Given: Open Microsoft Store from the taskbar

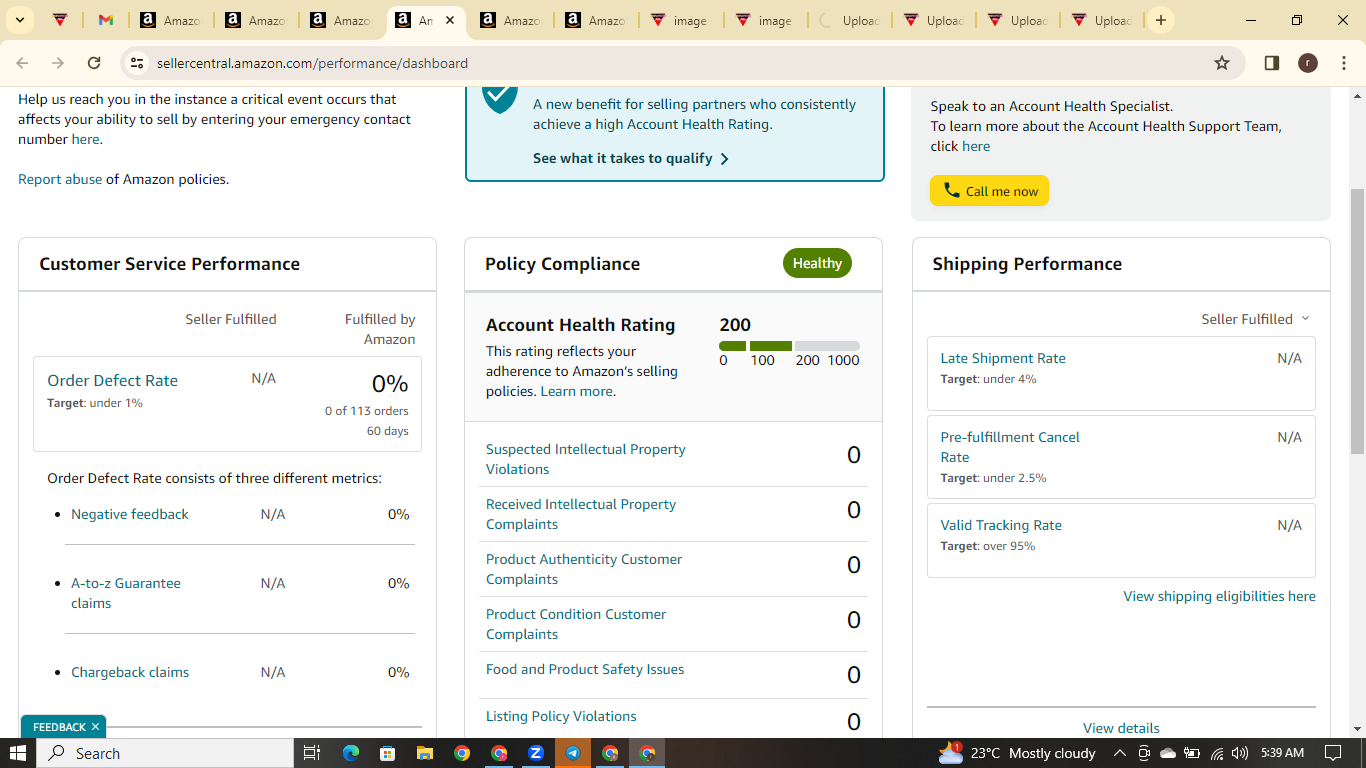Looking at the screenshot, I should click(x=387, y=753).
